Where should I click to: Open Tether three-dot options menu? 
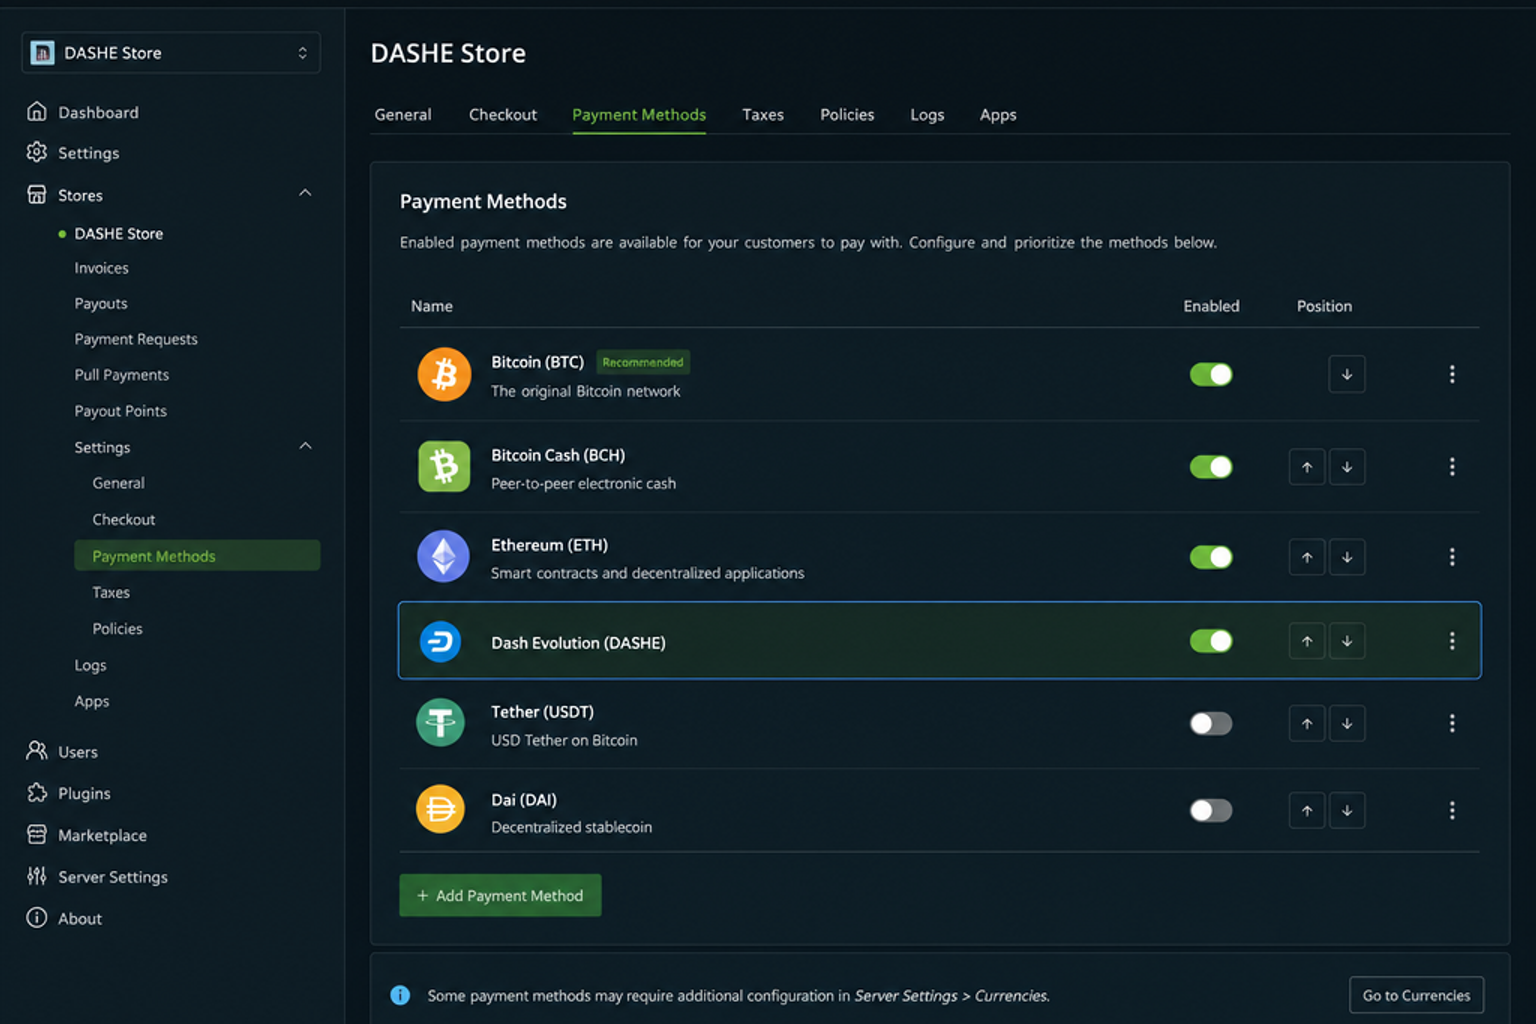pyautogui.click(x=1452, y=723)
